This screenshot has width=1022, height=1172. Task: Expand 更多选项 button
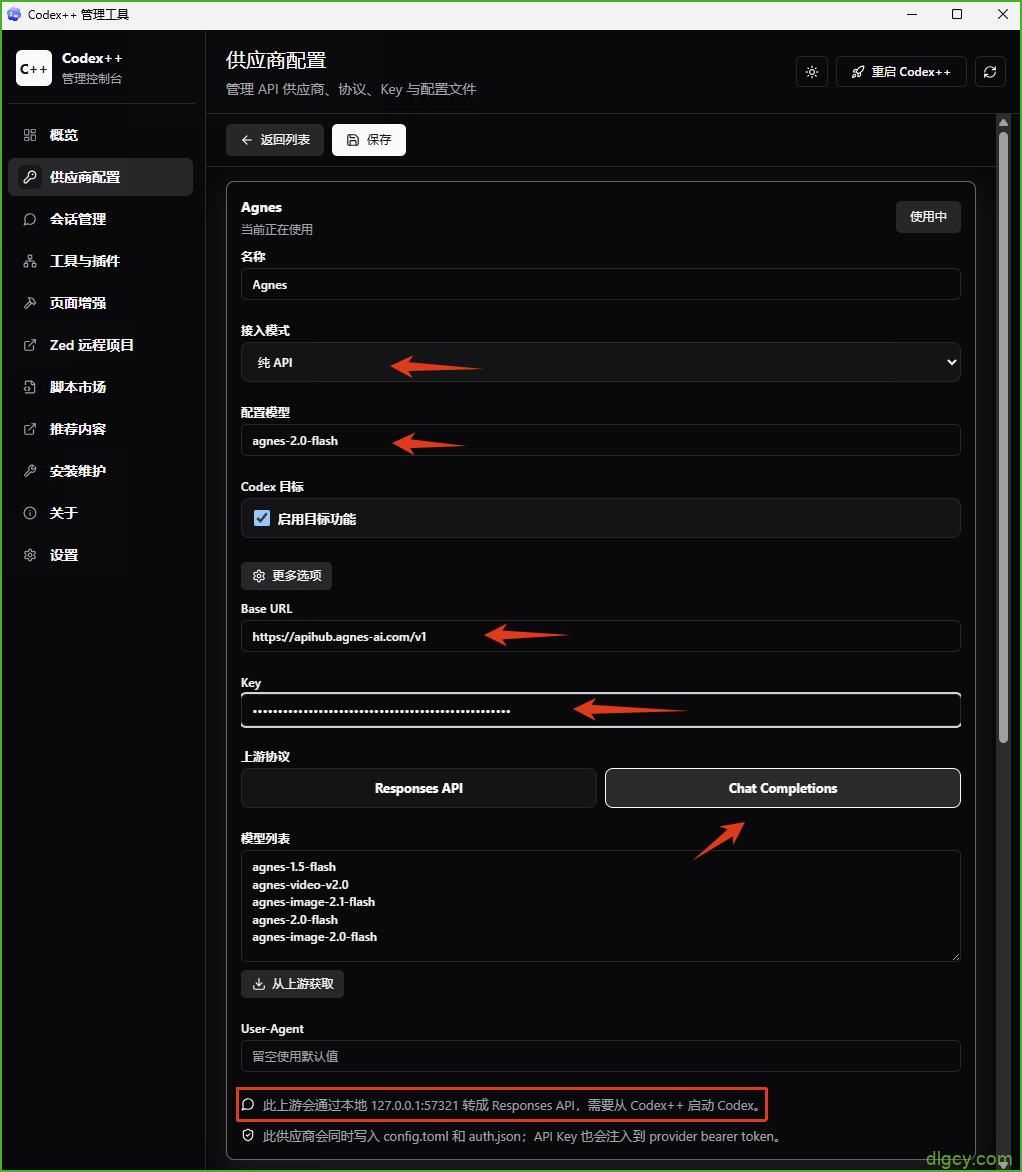[286, 576]
